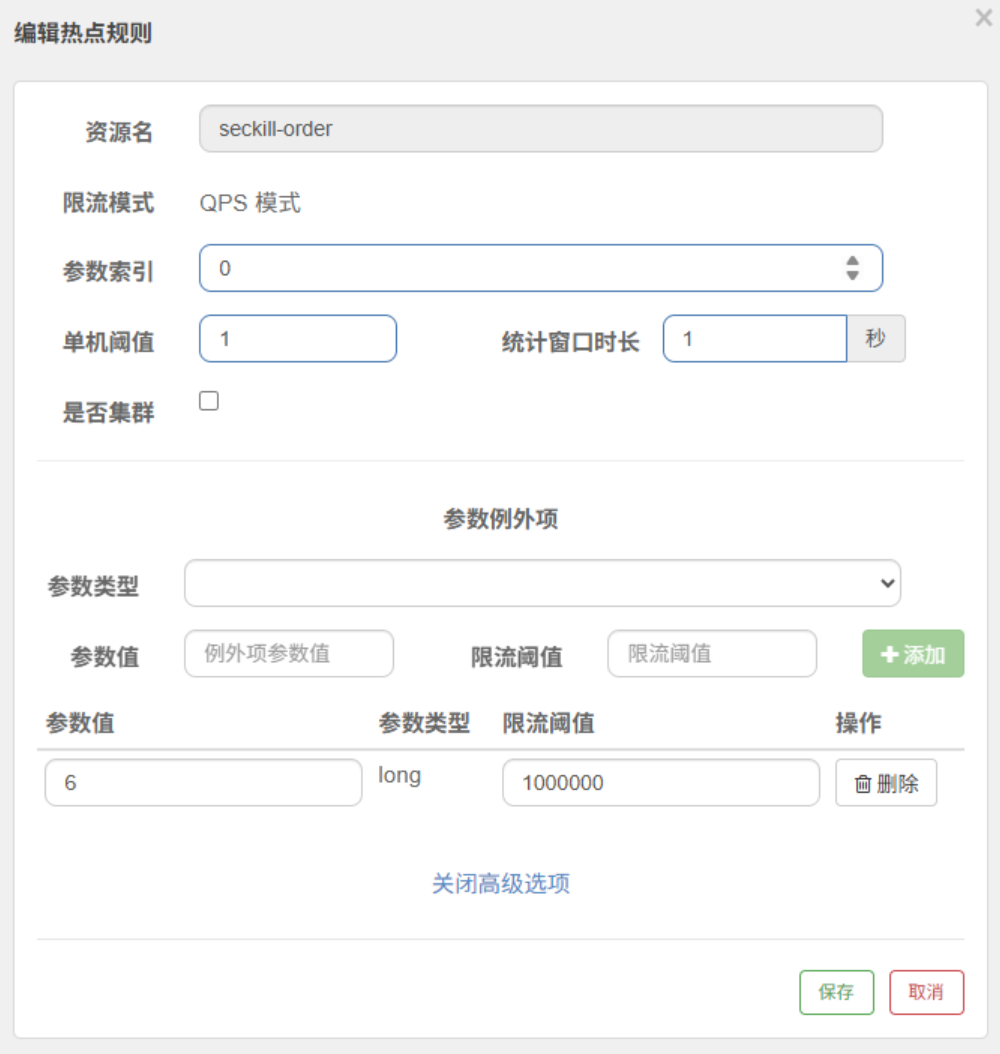Click the 统计窗口时长 input field
This screenshot has width=1000, height=1054.
(x=755, y=339)
